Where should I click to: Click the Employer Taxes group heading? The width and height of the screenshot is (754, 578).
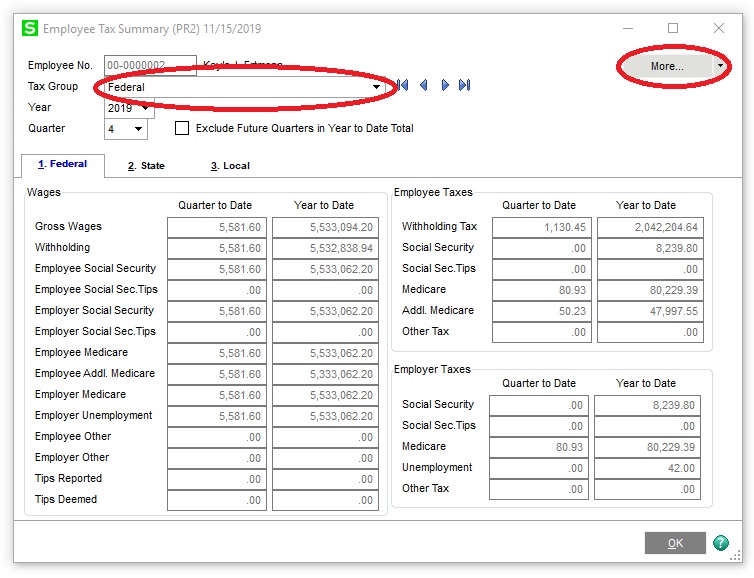coord(432,369)
